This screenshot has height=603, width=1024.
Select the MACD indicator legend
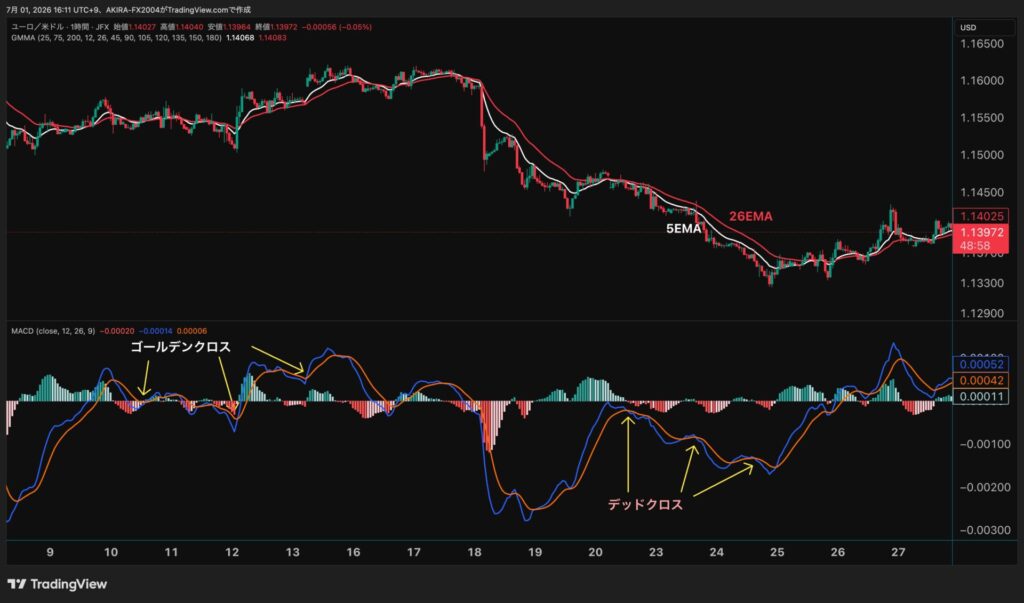pyautogui.click(x=52, y=331)
